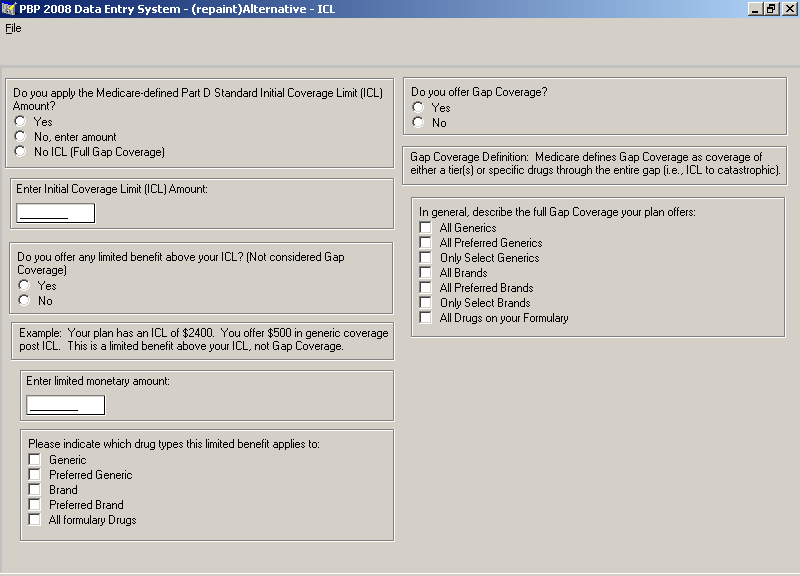The height and width of the screenshot is (576, 800).
Task: Select Yes for limited benefit above ICL
Action: click(x=24, y=285)
